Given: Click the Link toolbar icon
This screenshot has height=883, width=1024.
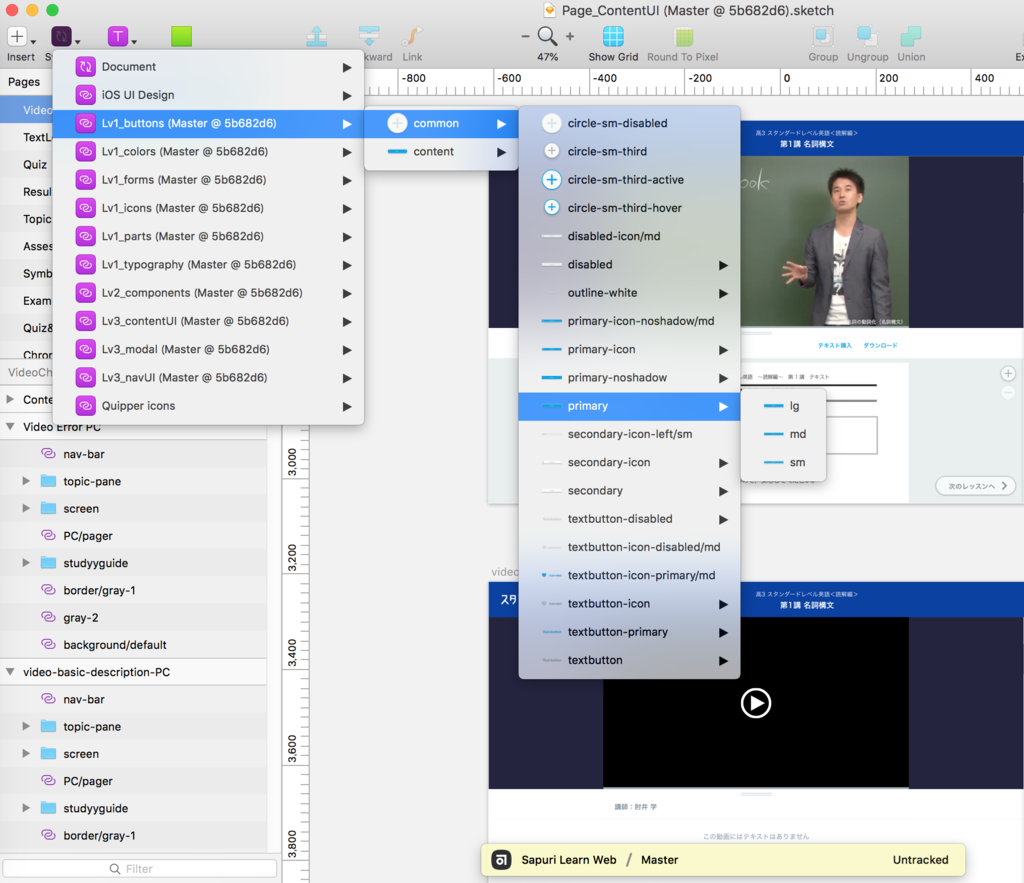Looking at the screenshot, I should click(412, 37).
